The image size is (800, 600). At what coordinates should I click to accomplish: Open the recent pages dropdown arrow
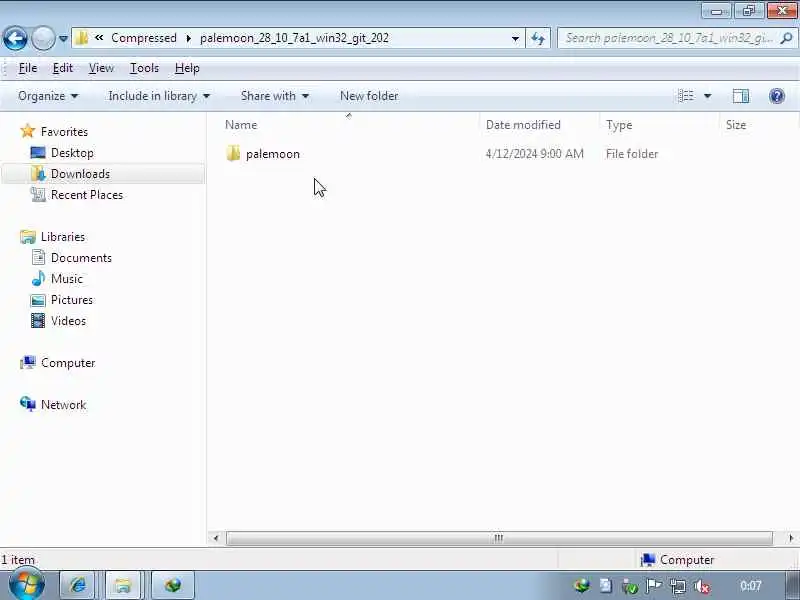[x=63, y=39]
